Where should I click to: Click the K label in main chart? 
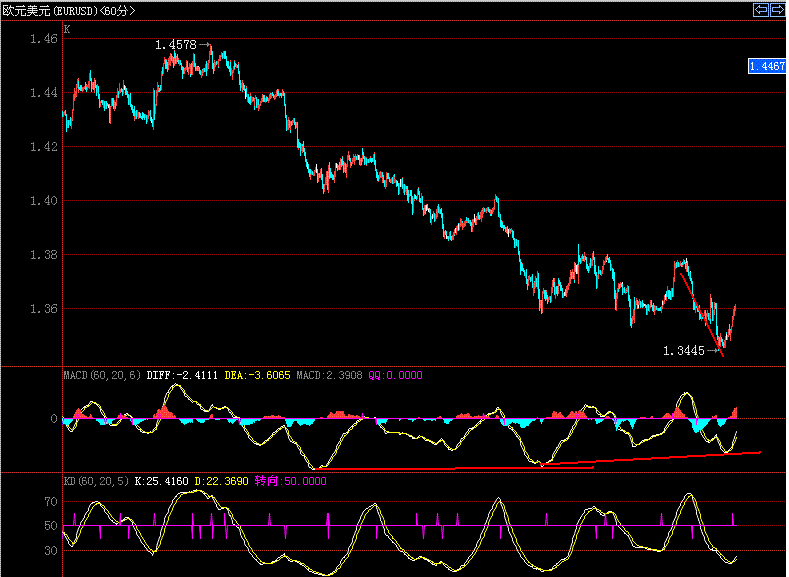tap(67, 29)
